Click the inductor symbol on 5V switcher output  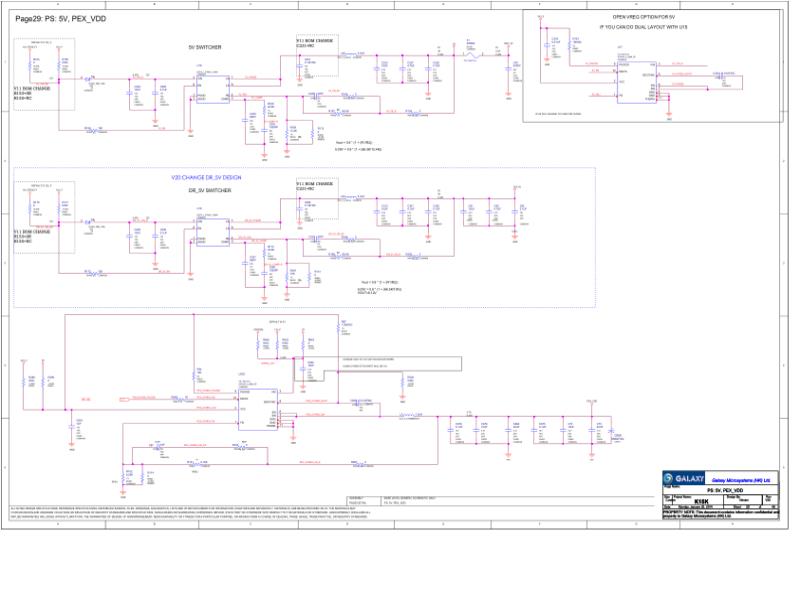click(473, 55)
